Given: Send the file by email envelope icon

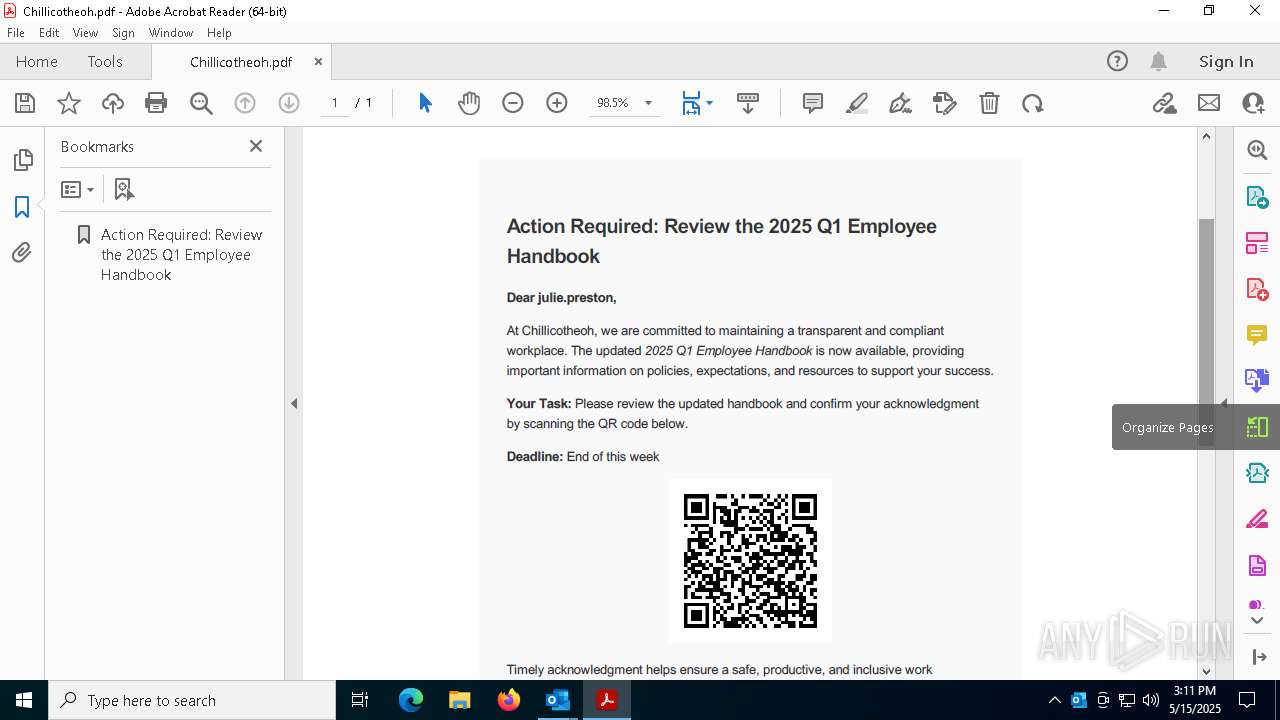Looking at the screenshot, I should (1209, 103).
